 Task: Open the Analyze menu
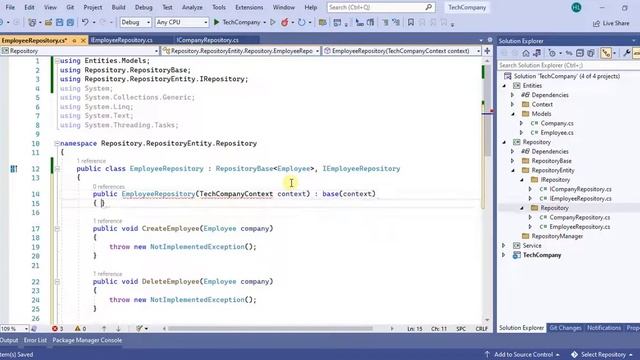coord(192,7)
